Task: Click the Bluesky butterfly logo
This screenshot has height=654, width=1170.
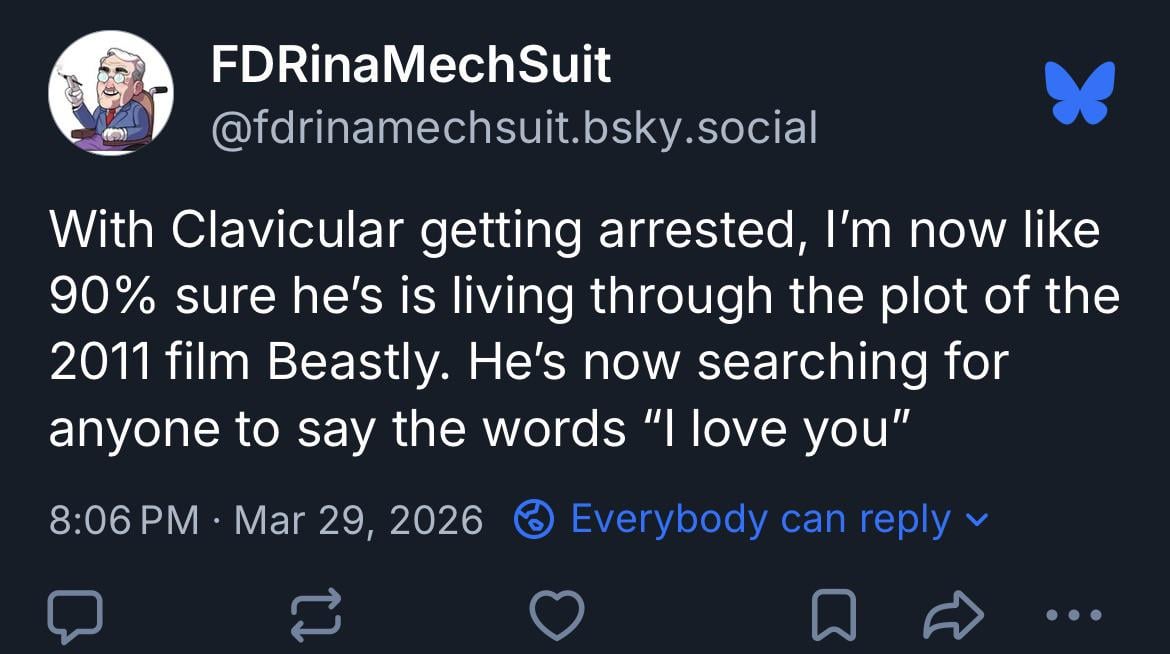Action: [x=1079, y=93]
